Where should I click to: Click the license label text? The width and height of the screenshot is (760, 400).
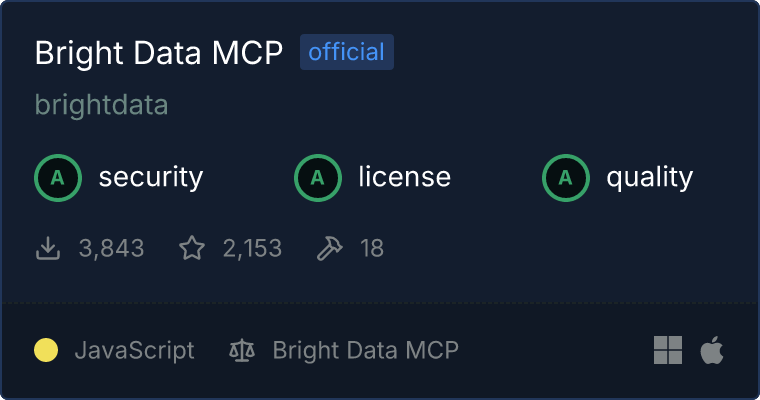[x=404, y=178]
